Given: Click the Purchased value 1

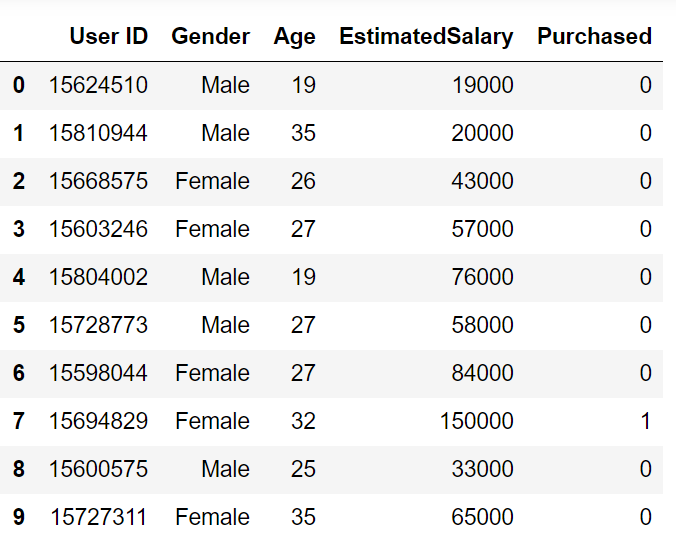Looking at the screenshot, I should (x=645, y=421).
